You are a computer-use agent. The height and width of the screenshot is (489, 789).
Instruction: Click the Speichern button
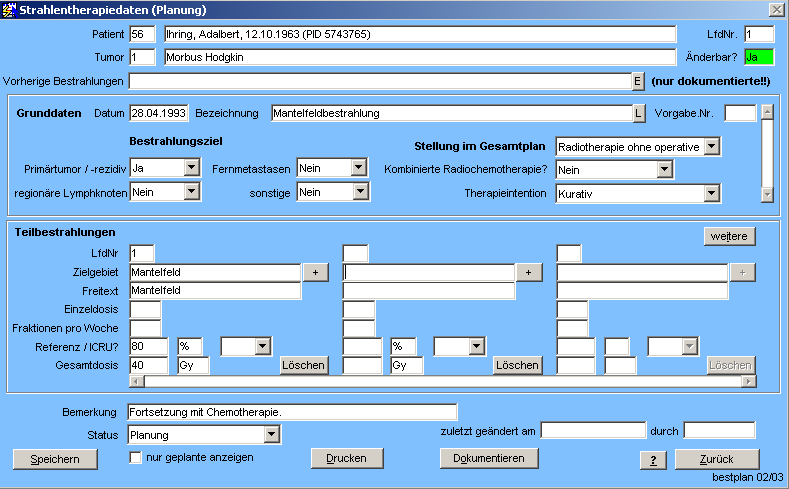55,459
